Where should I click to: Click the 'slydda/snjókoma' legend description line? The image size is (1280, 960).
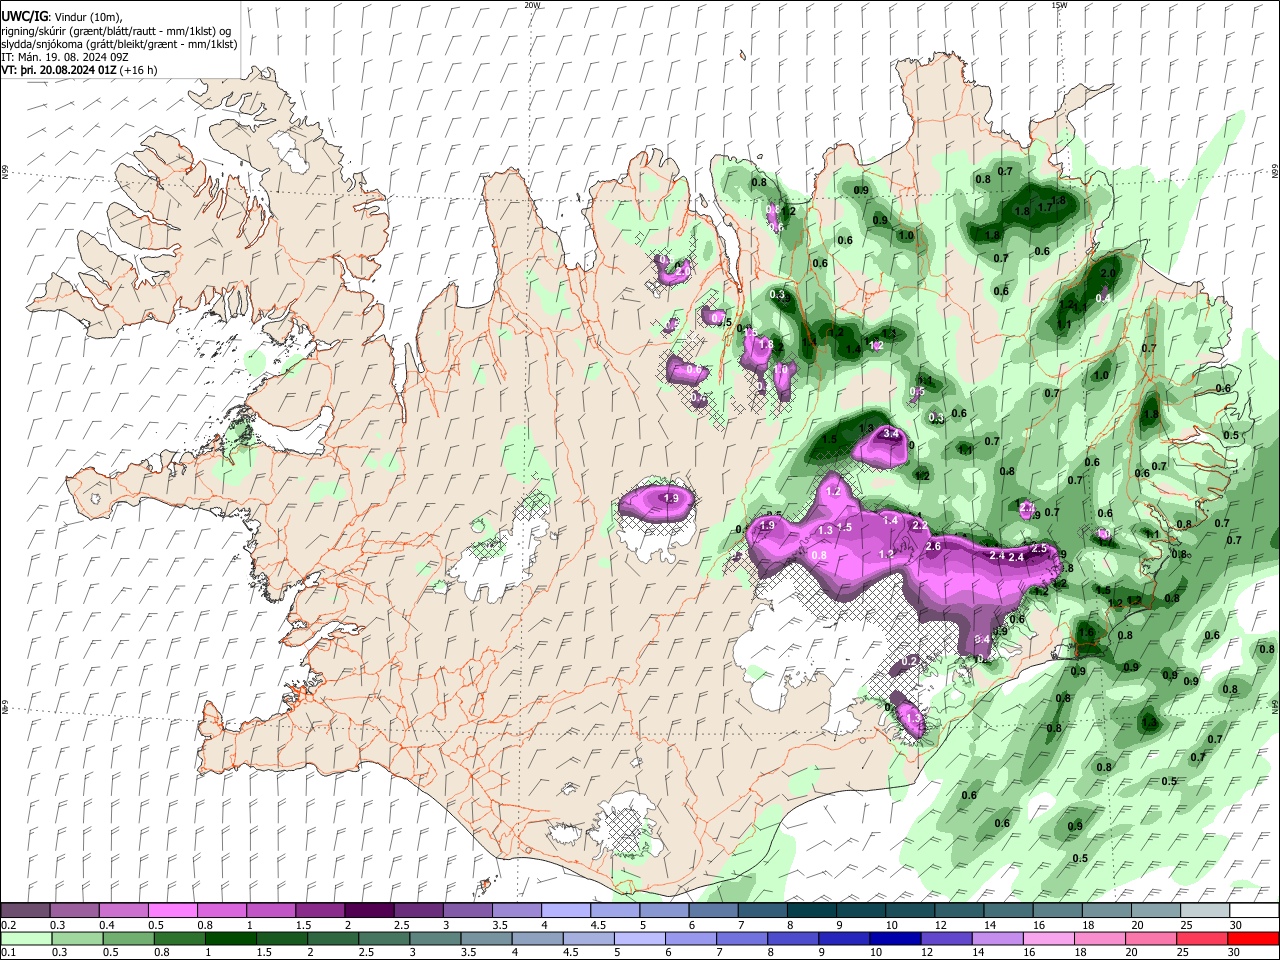119,45
